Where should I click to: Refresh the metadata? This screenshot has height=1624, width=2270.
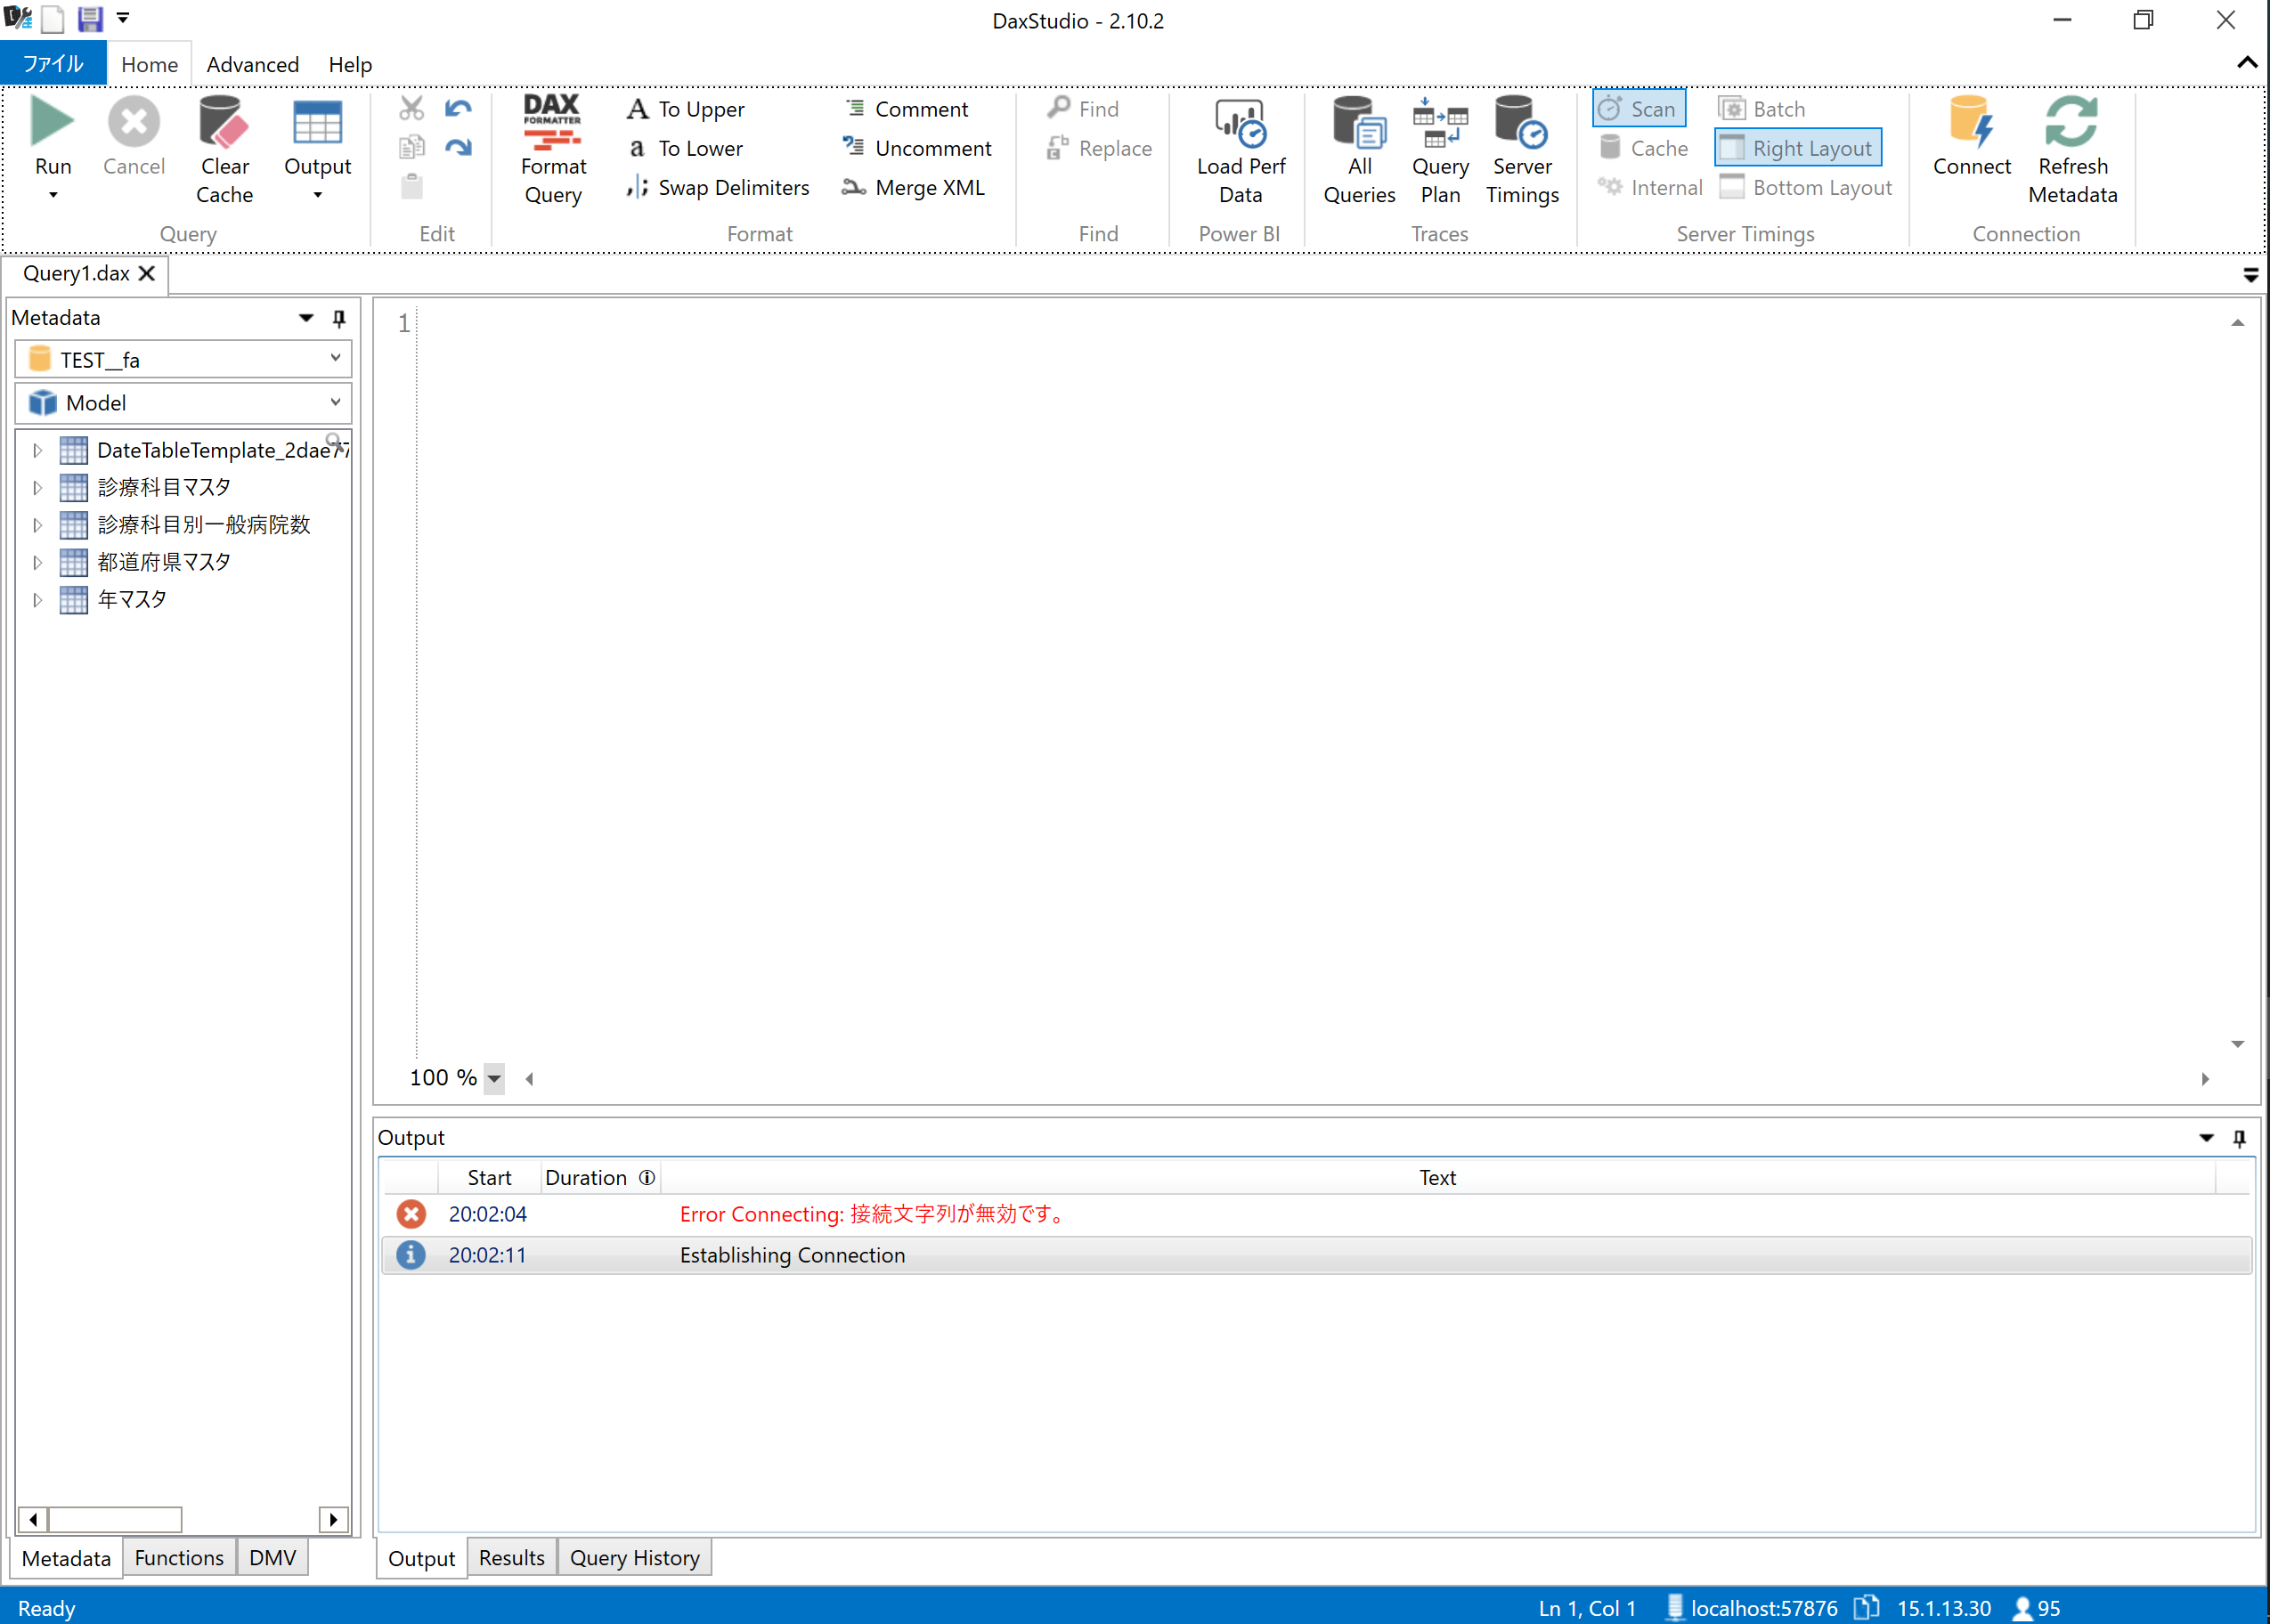(2072, 148)
